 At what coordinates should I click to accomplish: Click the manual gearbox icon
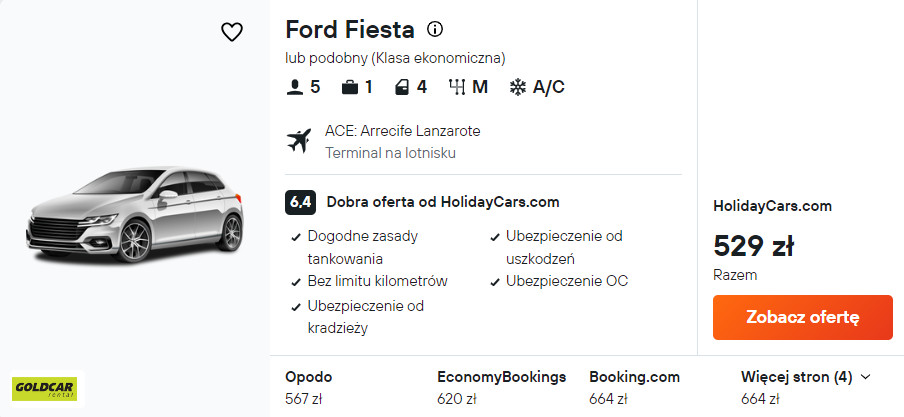(x=457, y=87)
